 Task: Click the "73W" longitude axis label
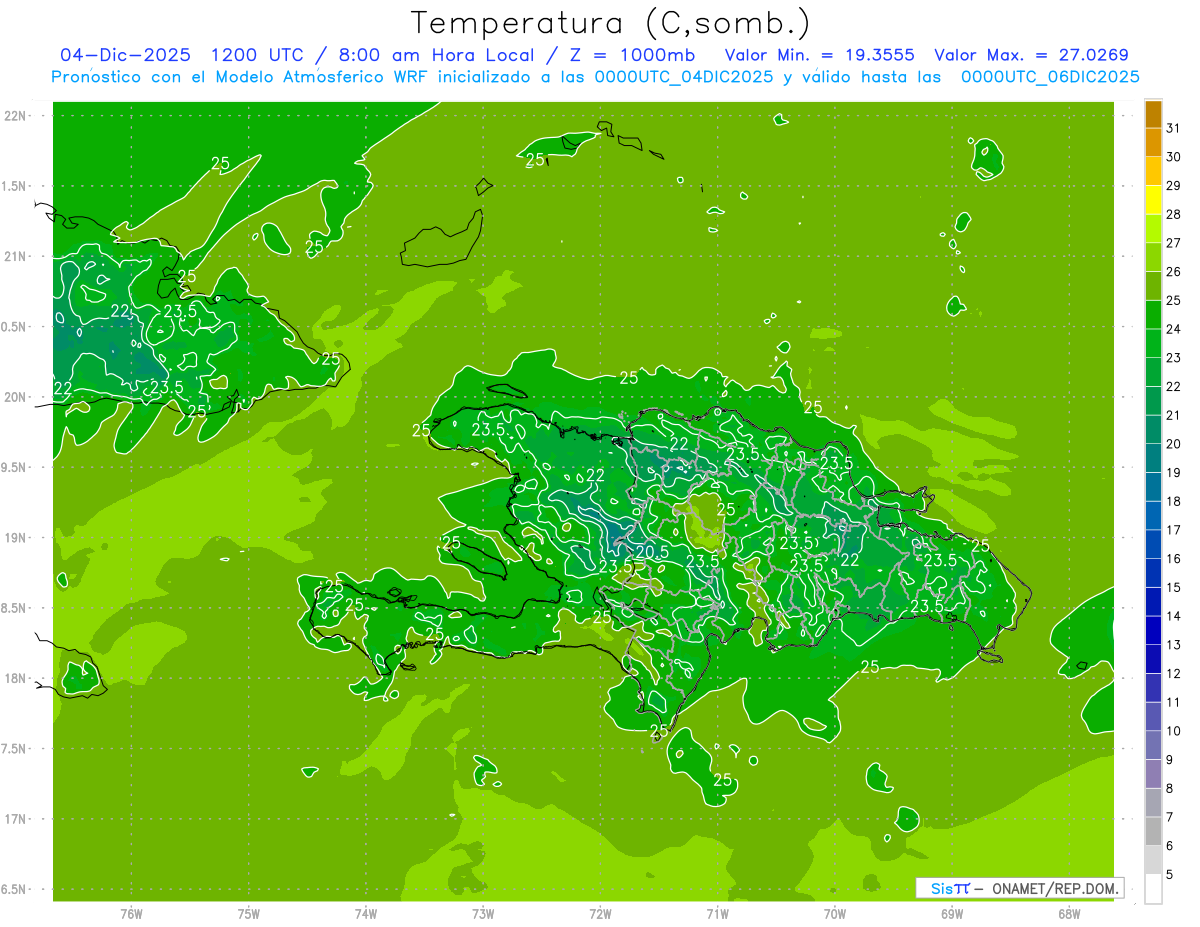click(x=482, y=913)
